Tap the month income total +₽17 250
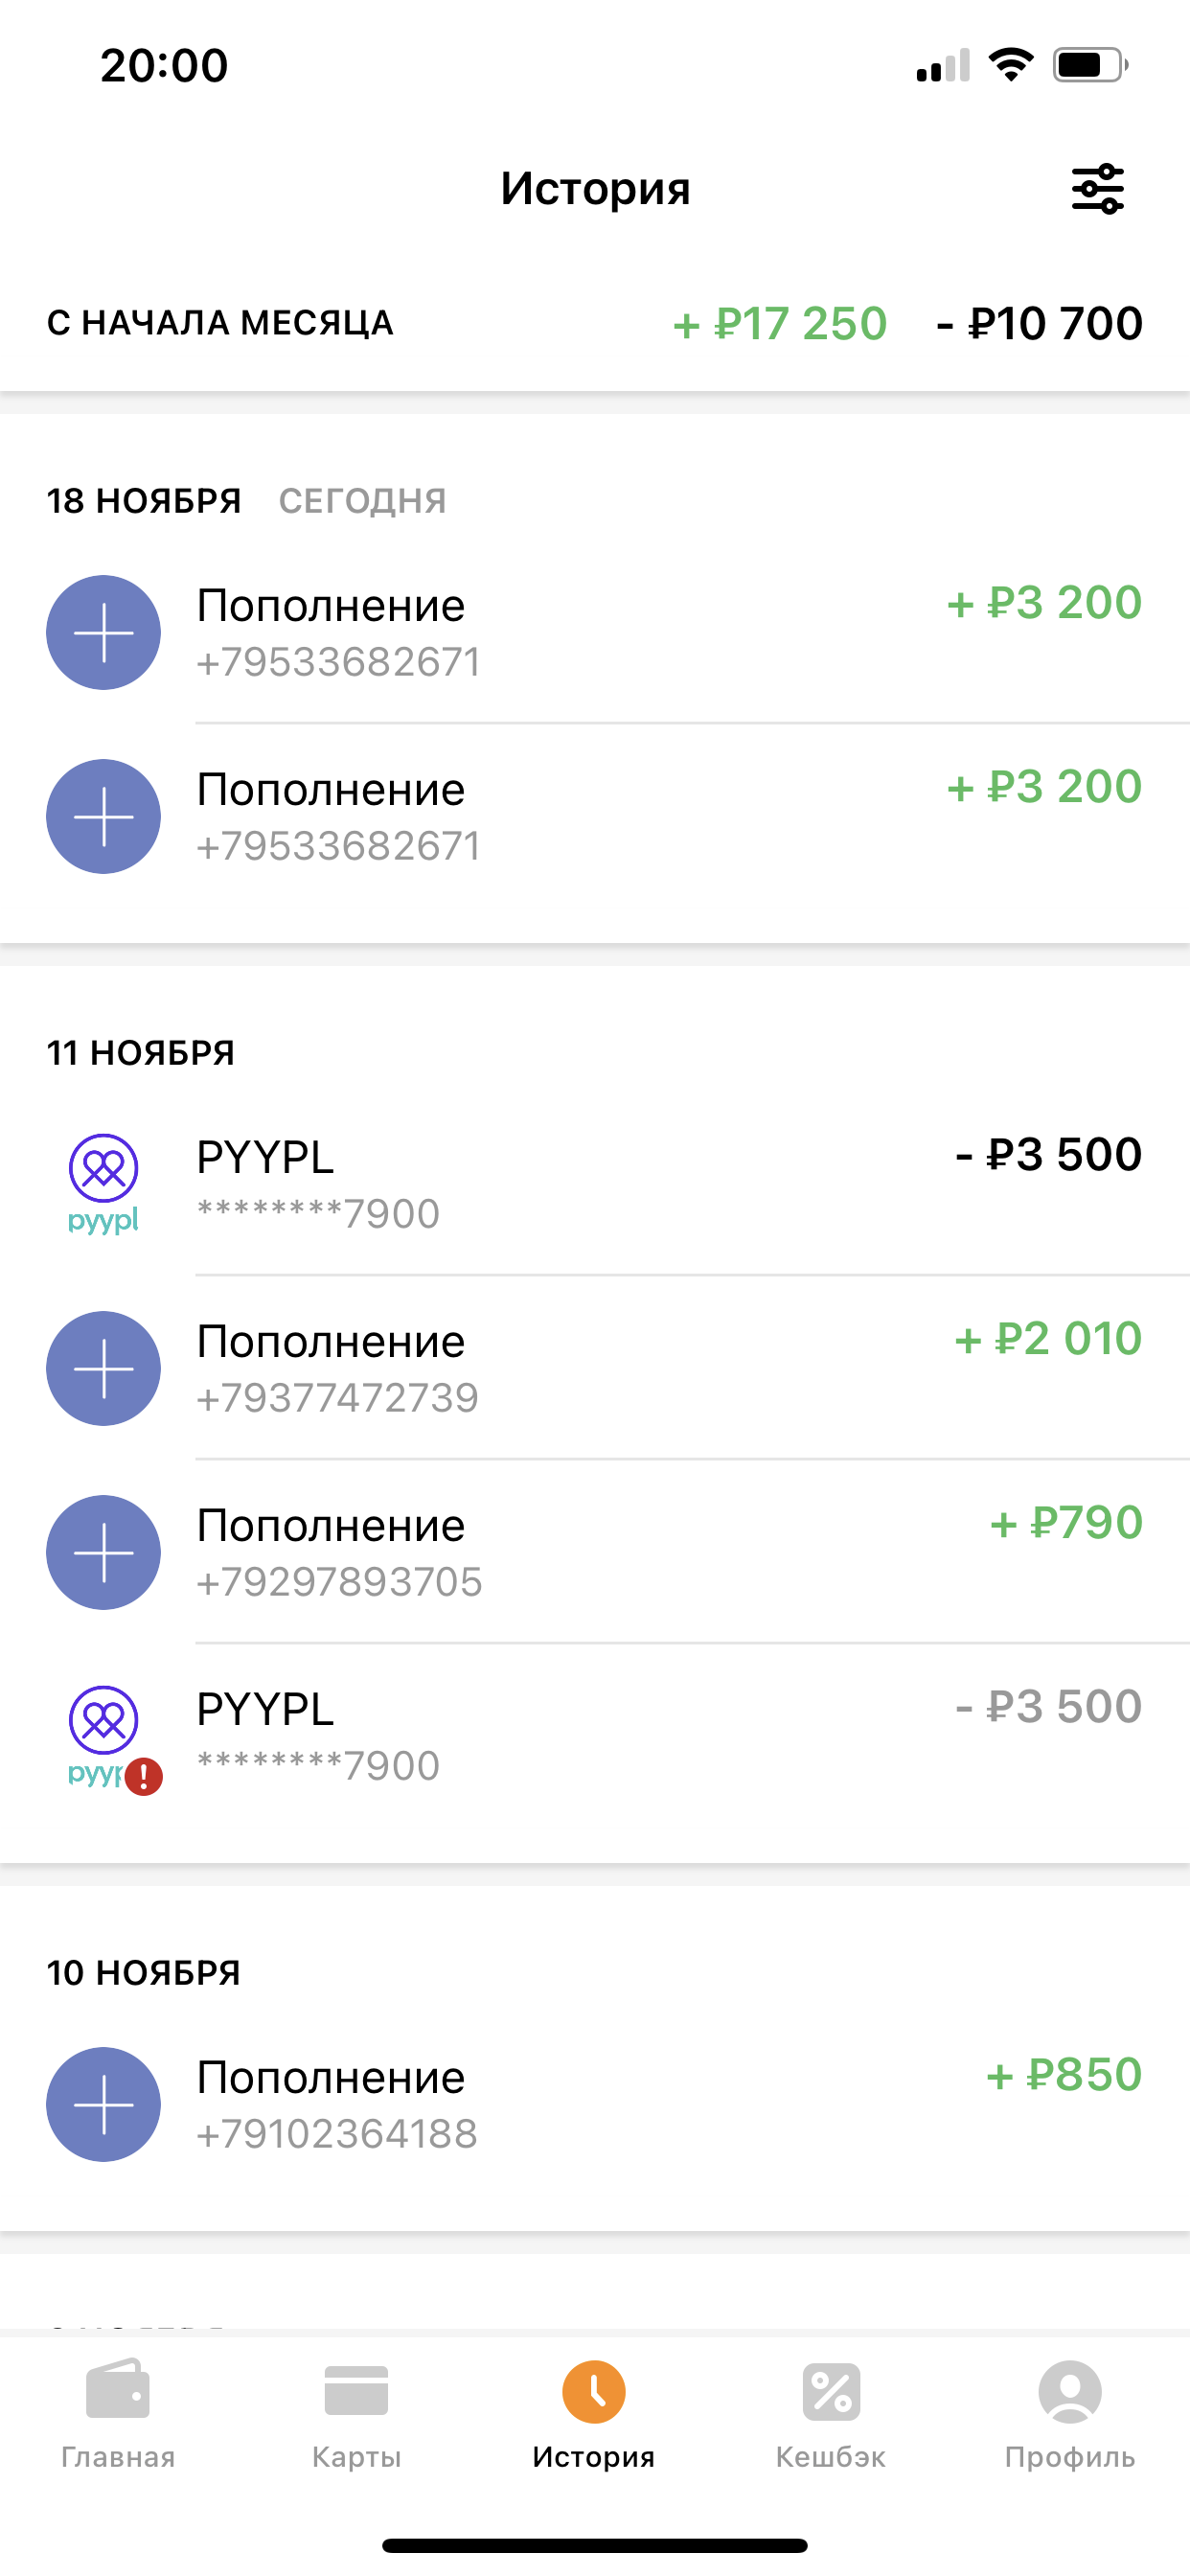Screen dimensions: 1190x2576 point(780,324)
